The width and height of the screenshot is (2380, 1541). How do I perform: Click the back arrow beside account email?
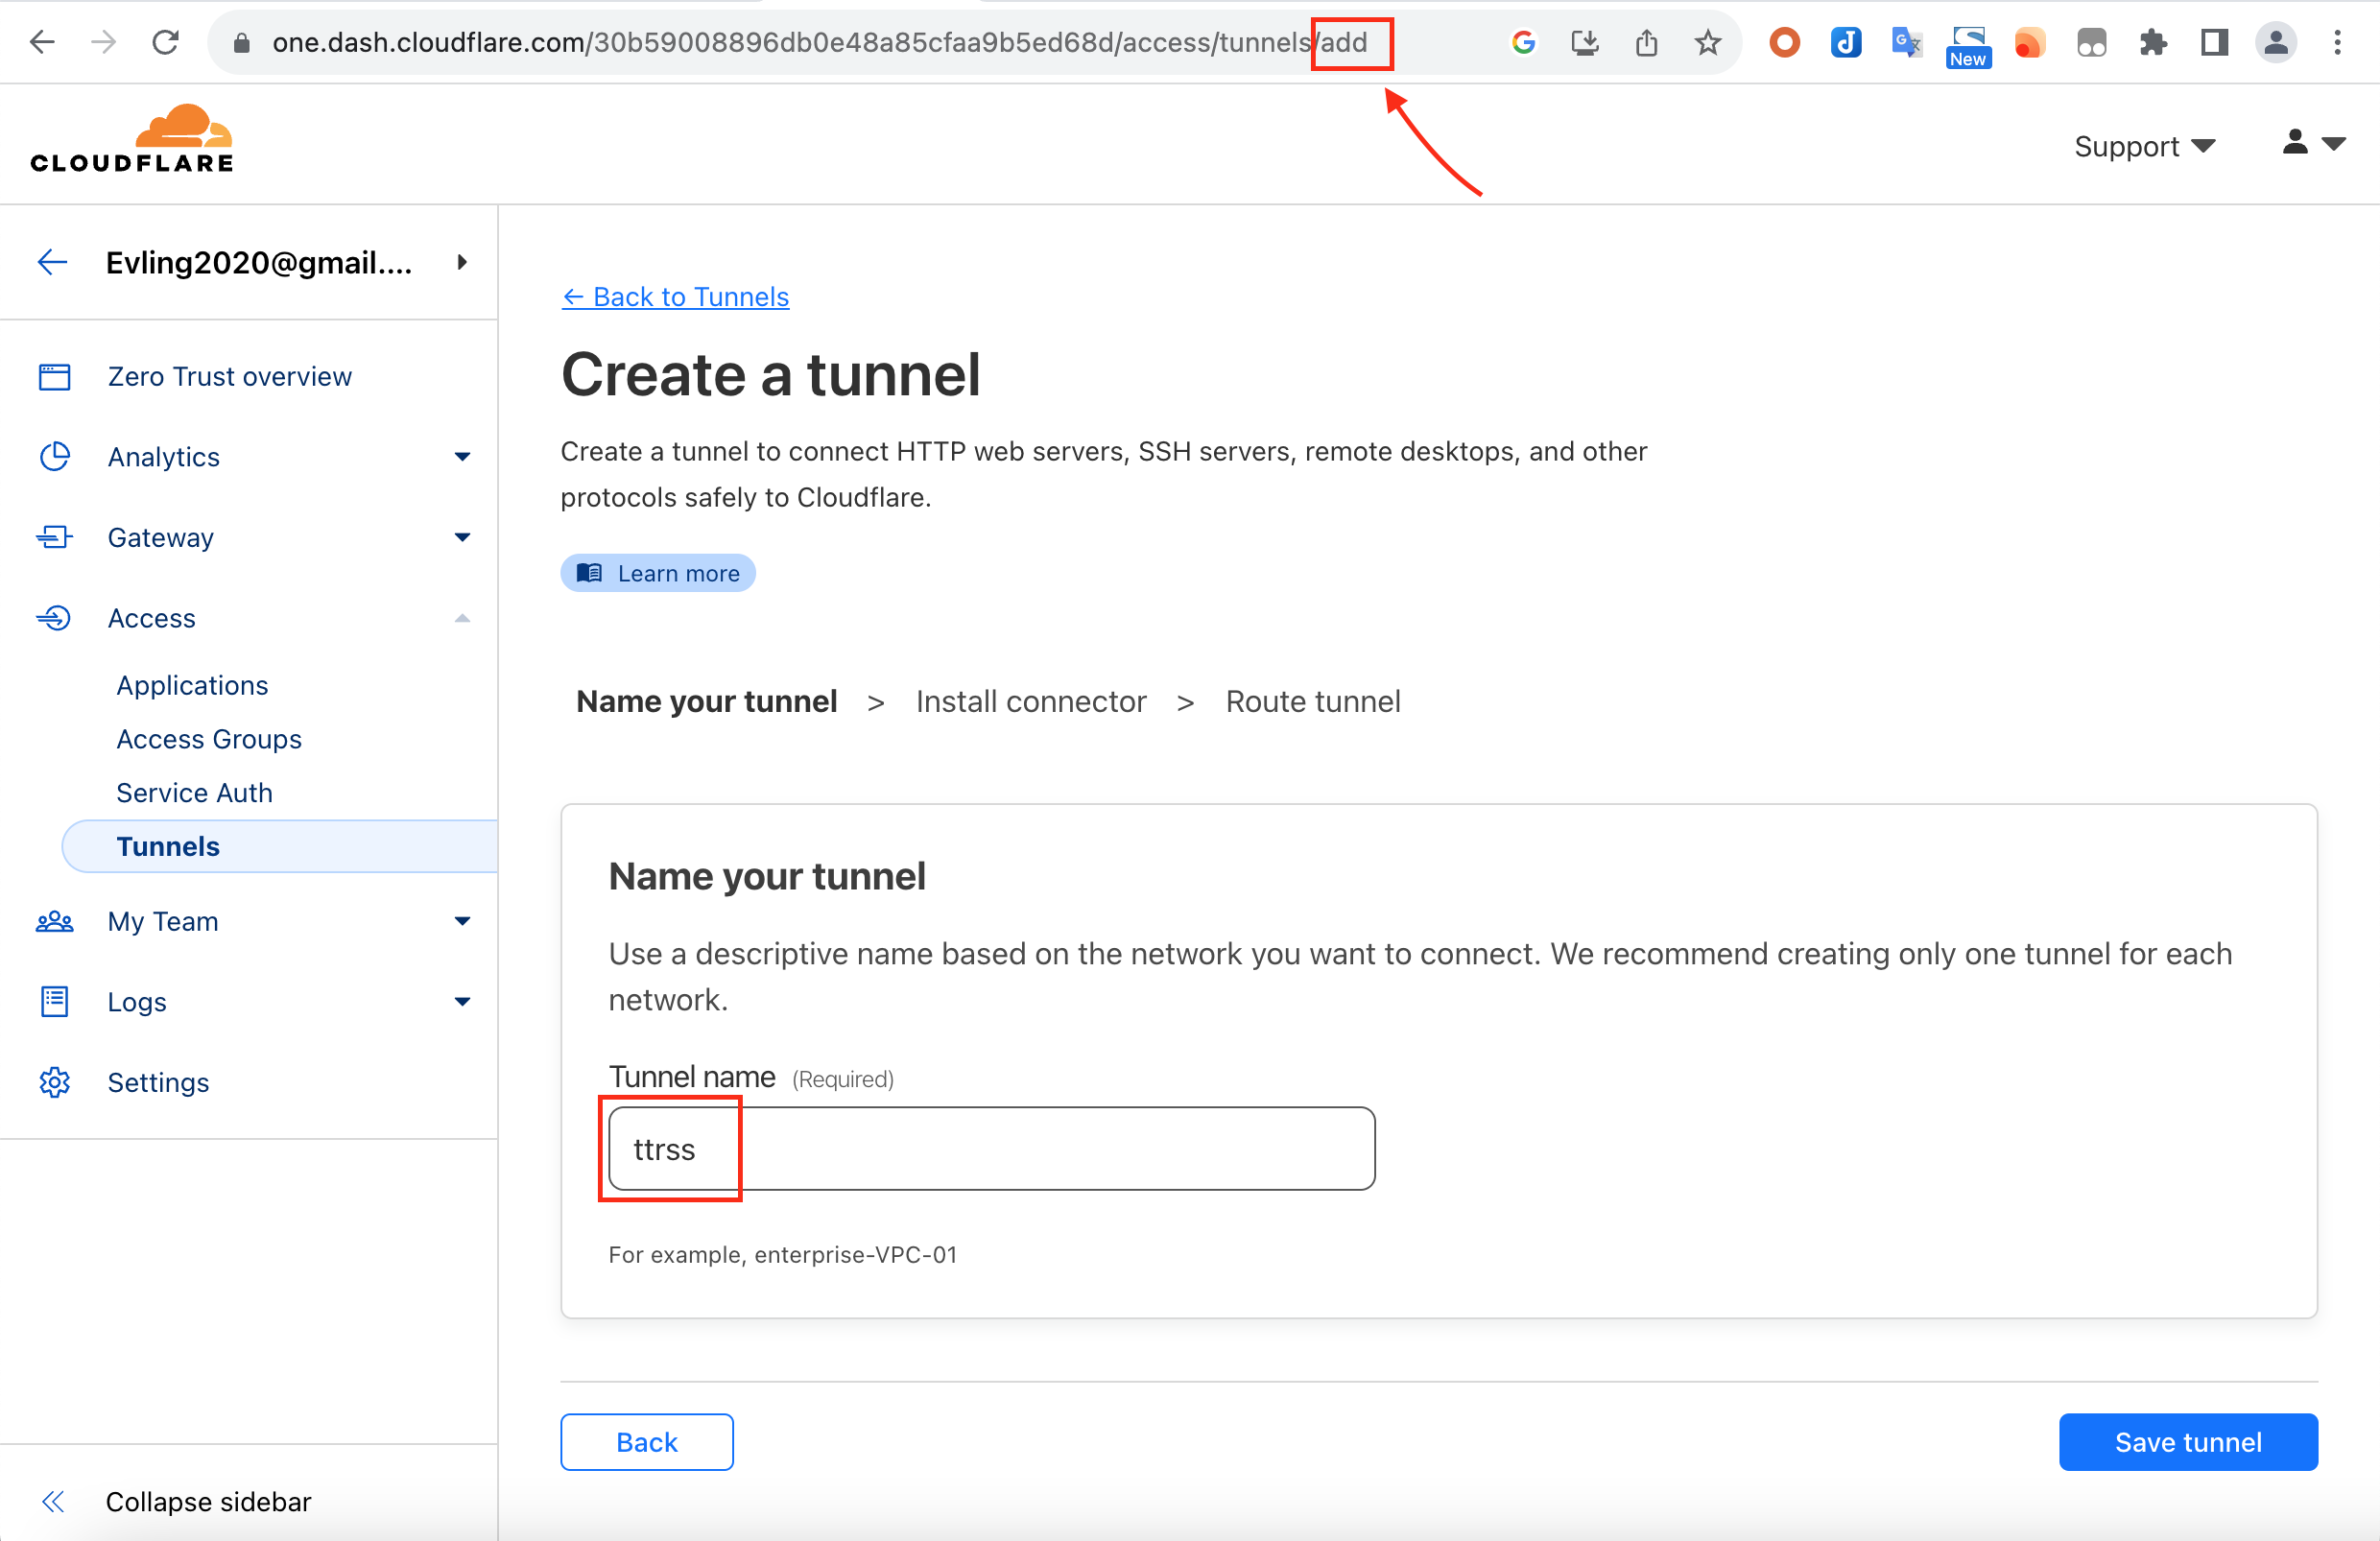click(x=52, y=262)
